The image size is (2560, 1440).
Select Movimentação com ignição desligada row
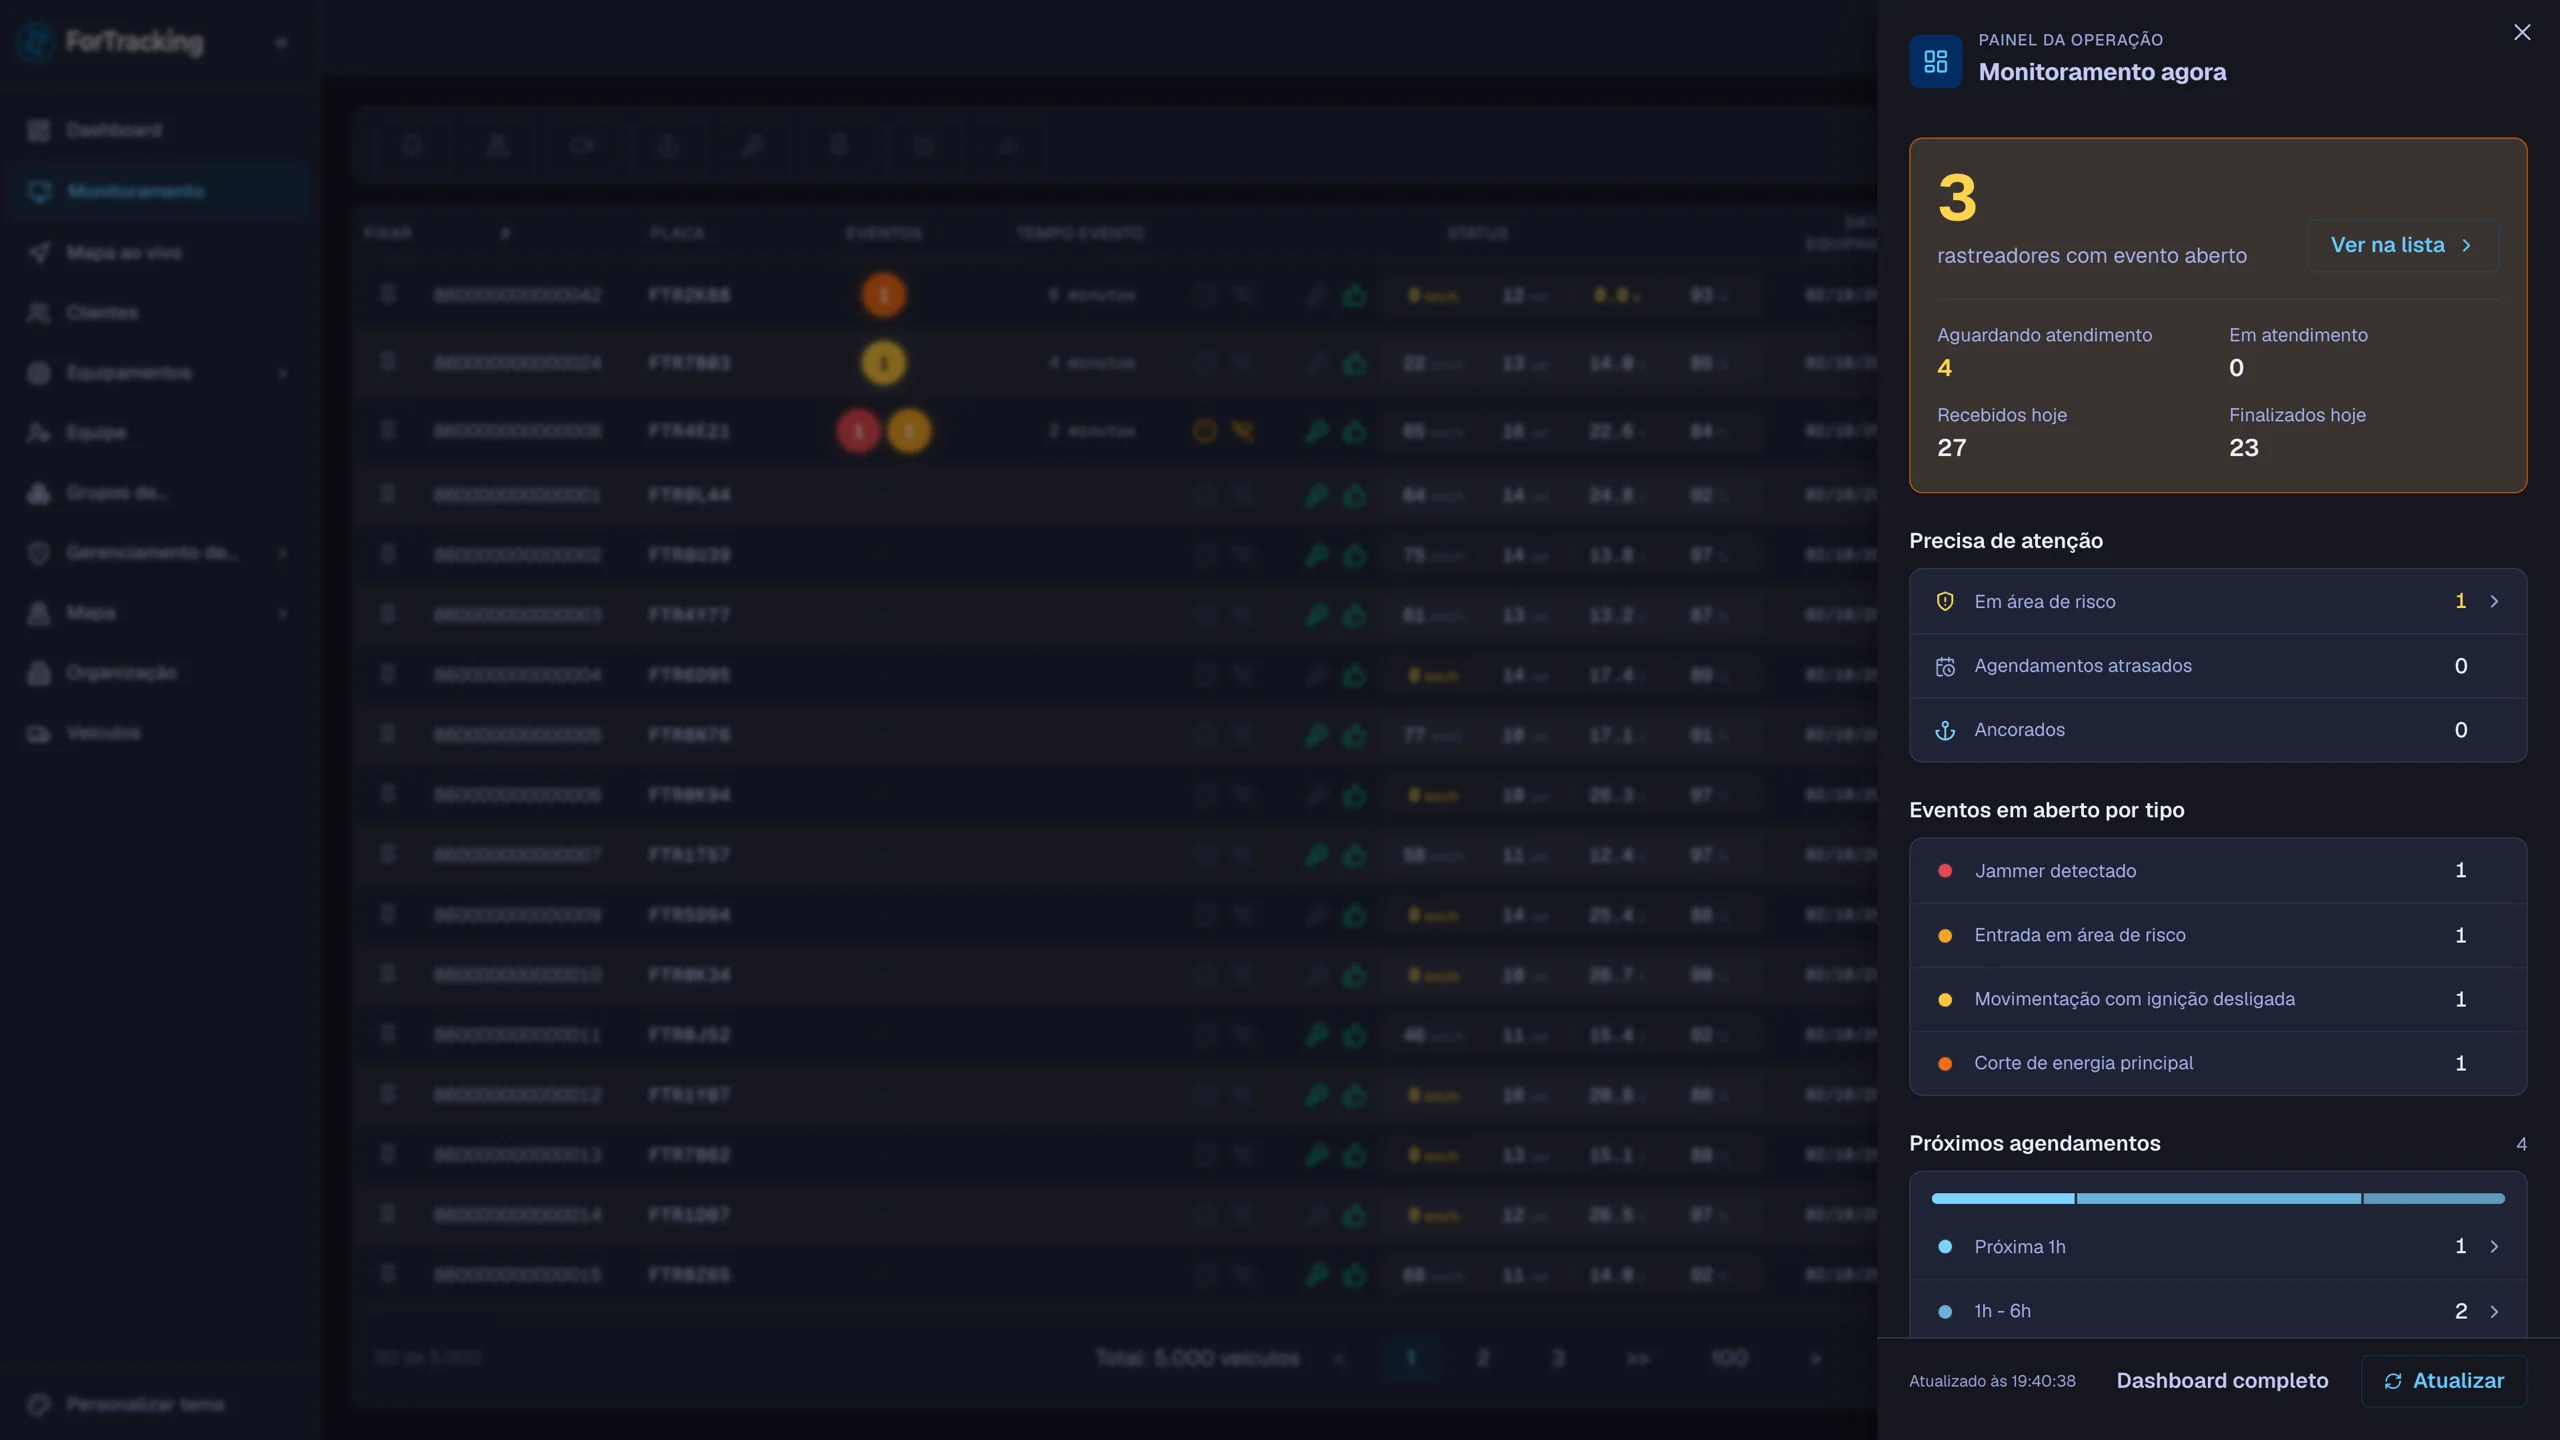click(2218, 999)
